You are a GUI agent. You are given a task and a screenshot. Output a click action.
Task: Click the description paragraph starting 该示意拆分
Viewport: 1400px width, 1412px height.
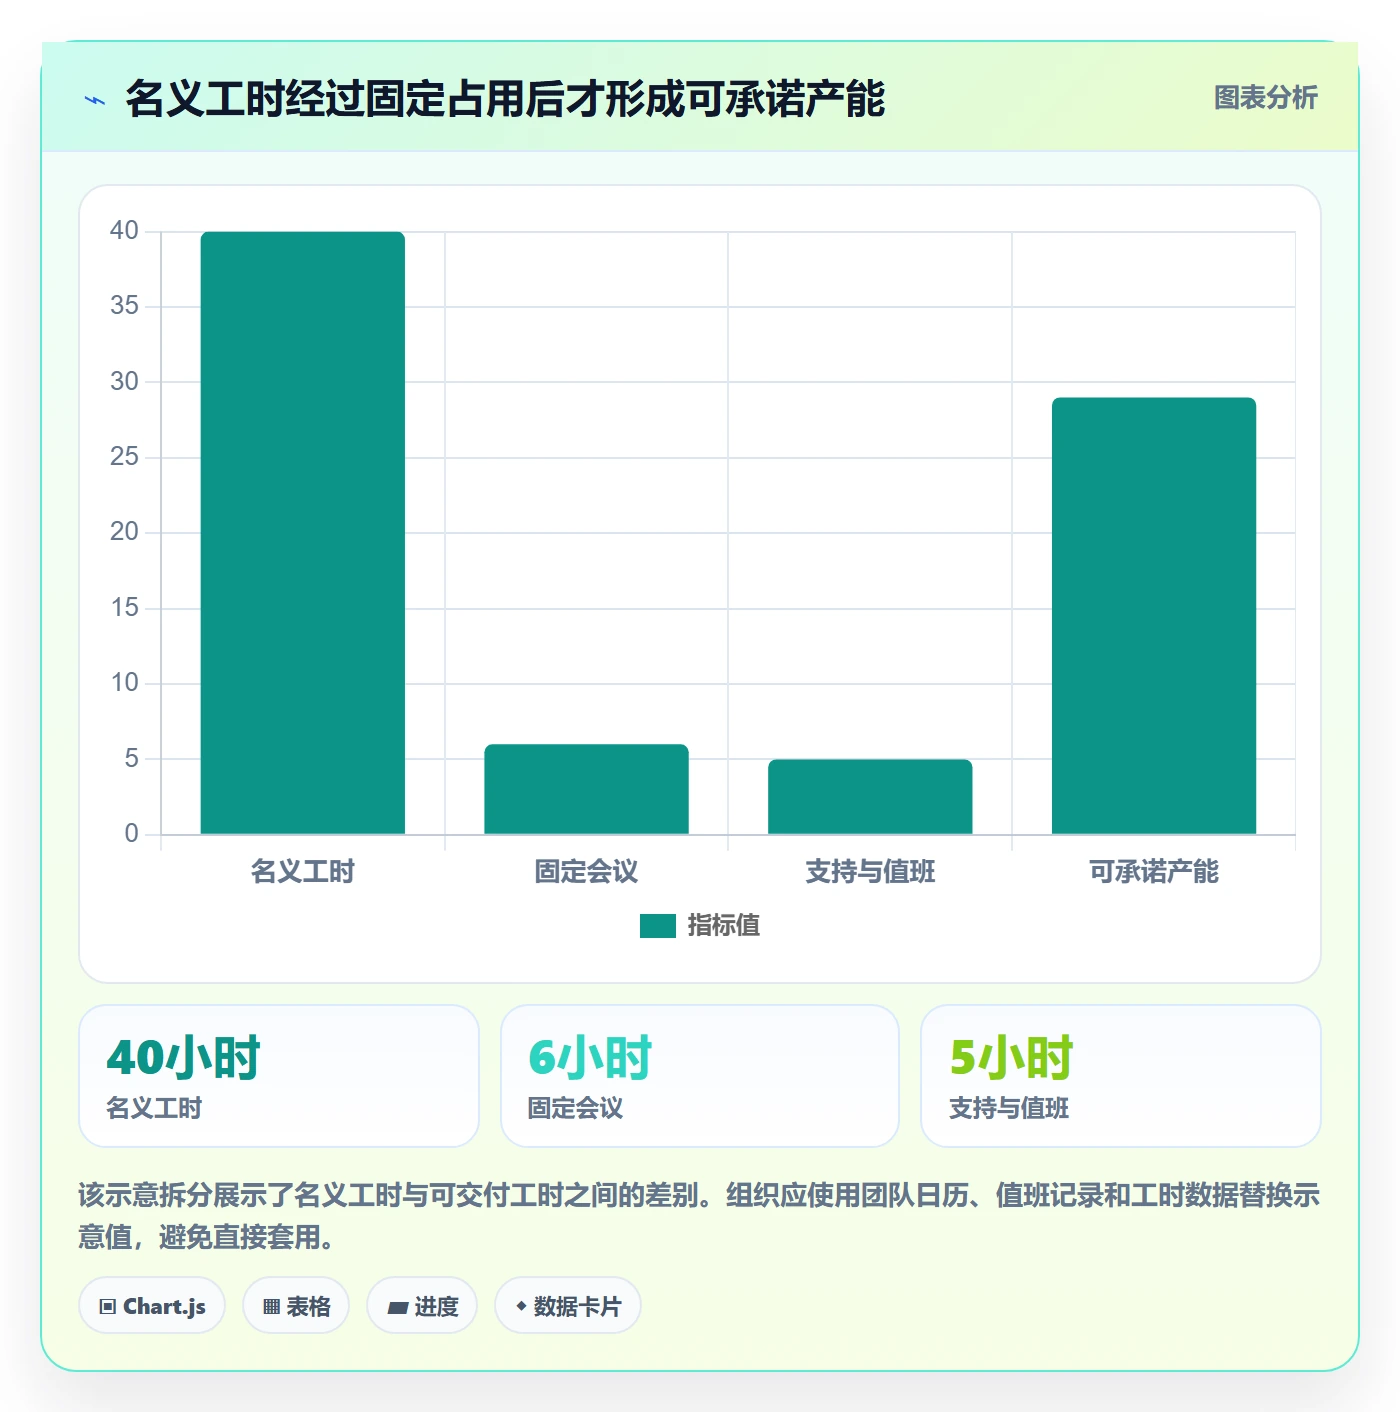[699, 1216]
